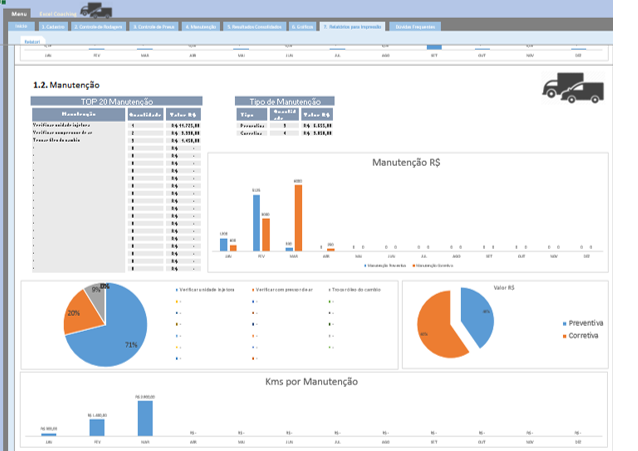Click the Trocar óleo do câmbio row

click(x=116, y=140)
